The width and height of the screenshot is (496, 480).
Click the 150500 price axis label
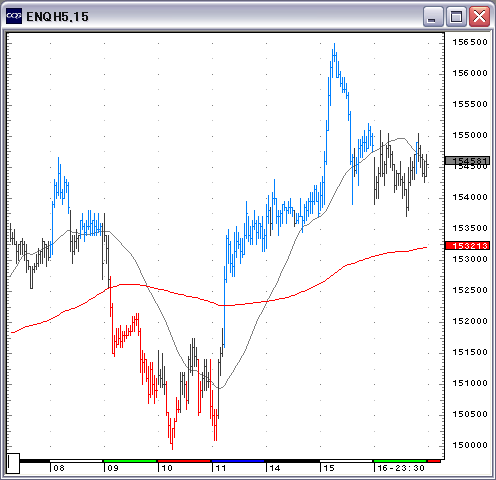[470, 414]
